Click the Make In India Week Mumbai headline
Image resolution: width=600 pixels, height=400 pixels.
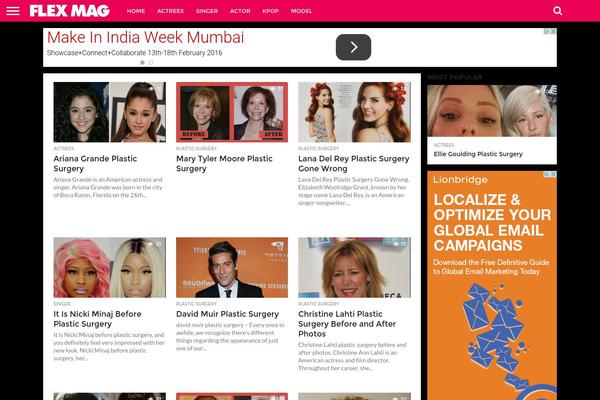coord(145,38)
